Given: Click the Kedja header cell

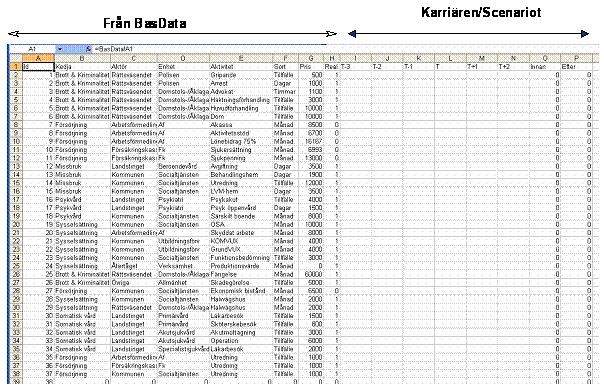Looking at the screenshot, I should [82, 67].
